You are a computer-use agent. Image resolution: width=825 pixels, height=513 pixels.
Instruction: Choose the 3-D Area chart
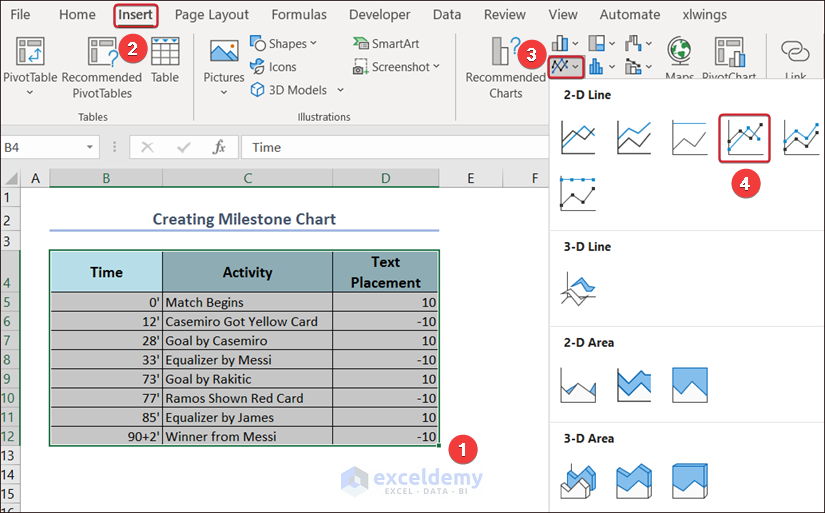[x=578, y=481]
